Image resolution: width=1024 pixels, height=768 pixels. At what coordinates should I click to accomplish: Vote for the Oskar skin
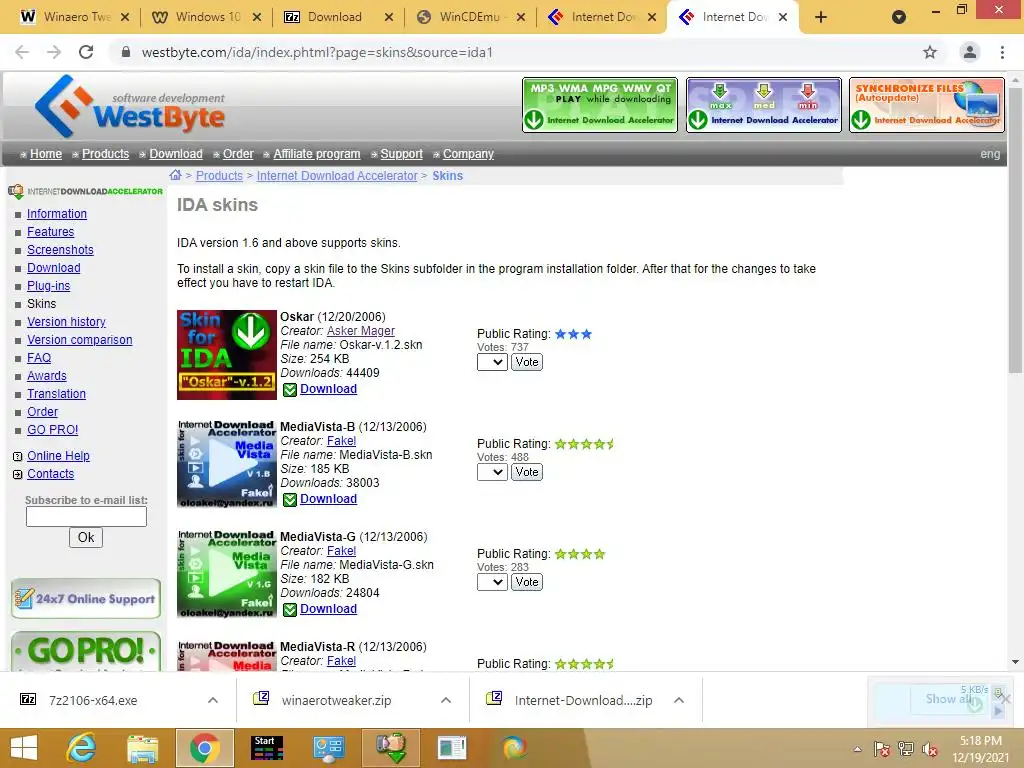tap(527, 362)
